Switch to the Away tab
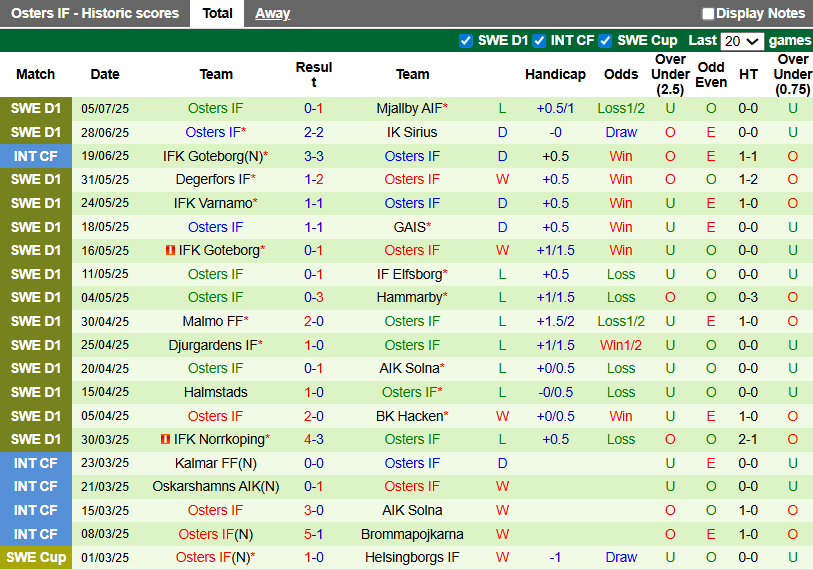This screenshot has height=570, width=813. [x=272, y=13]
